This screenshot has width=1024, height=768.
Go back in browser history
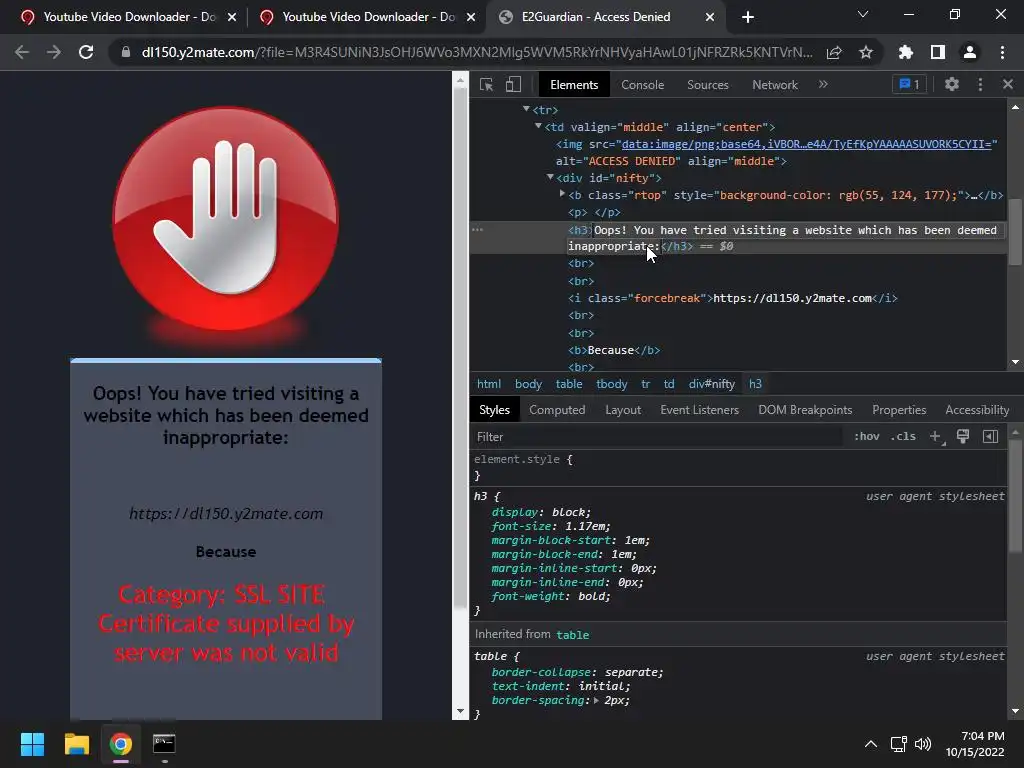point(22,52)
